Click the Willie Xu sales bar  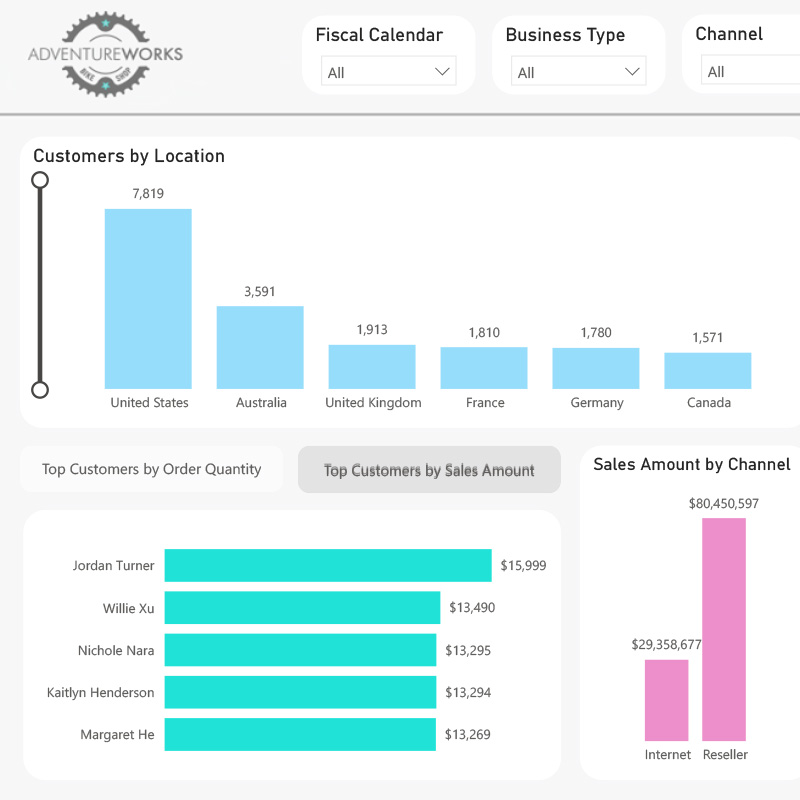click(x=302, y=608)
